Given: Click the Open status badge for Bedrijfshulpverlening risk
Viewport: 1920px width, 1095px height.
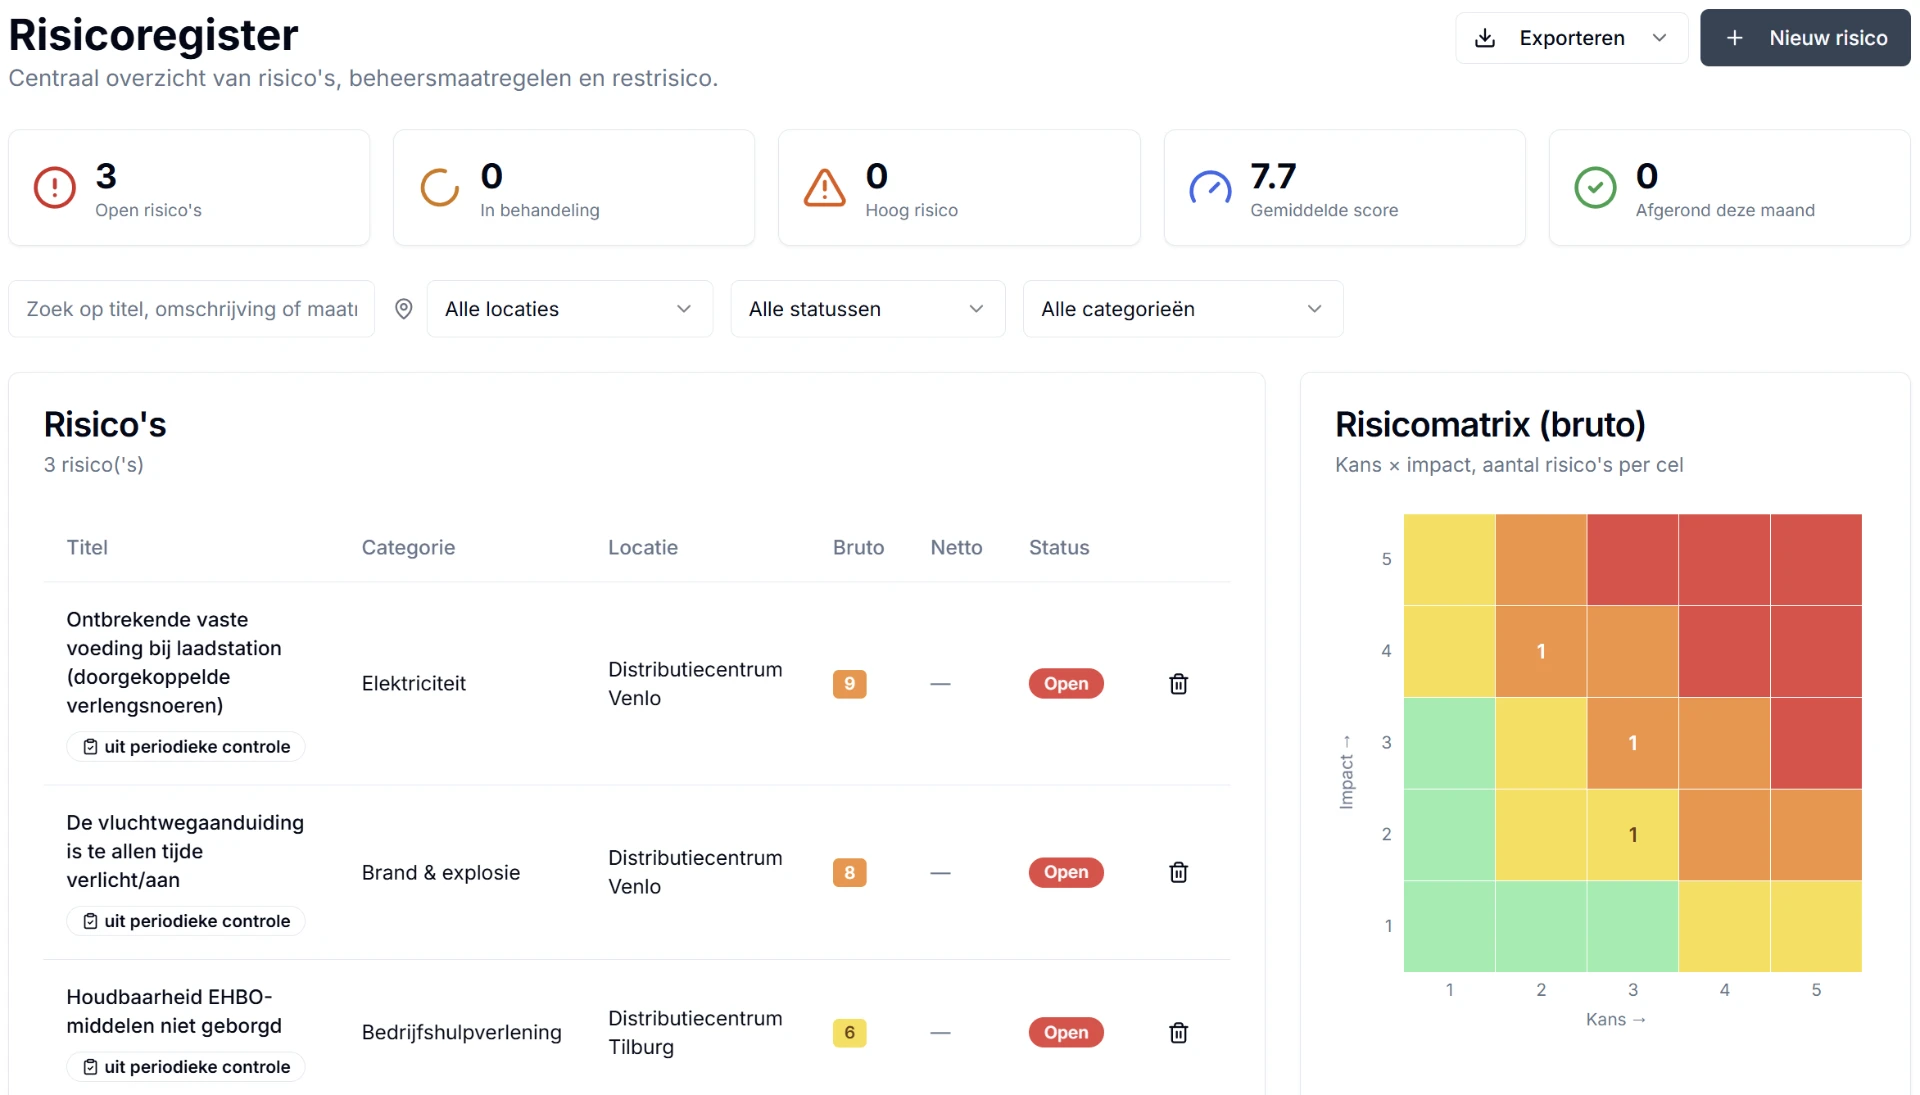Looking at the screenshot, I should click(x=1066, y=1032).
